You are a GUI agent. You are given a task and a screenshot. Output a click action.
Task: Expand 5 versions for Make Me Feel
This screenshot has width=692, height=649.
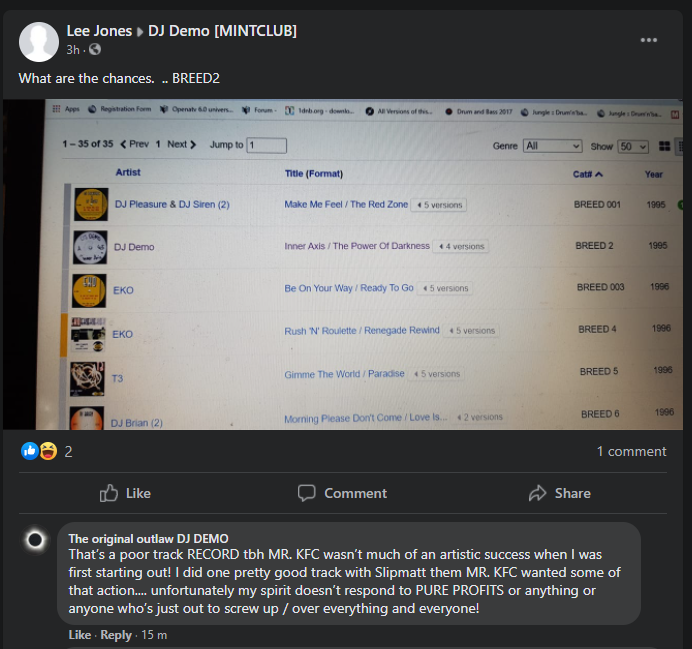(x=439, y=205)
